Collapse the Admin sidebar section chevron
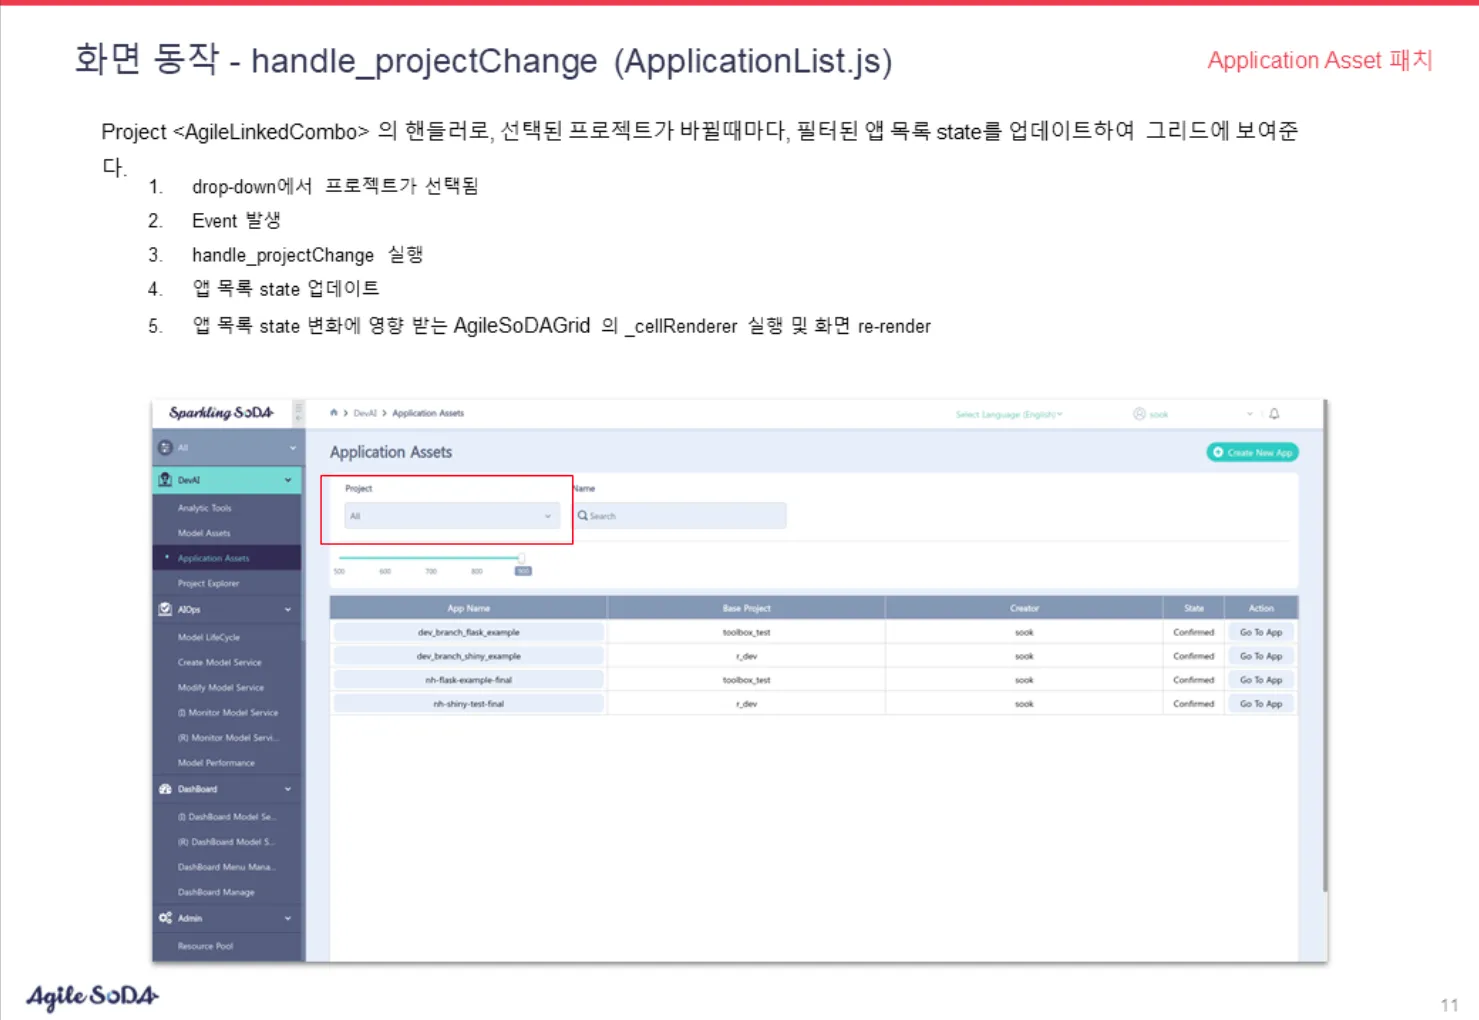This screenshot has height=1020, width=1479. [288, 918]
